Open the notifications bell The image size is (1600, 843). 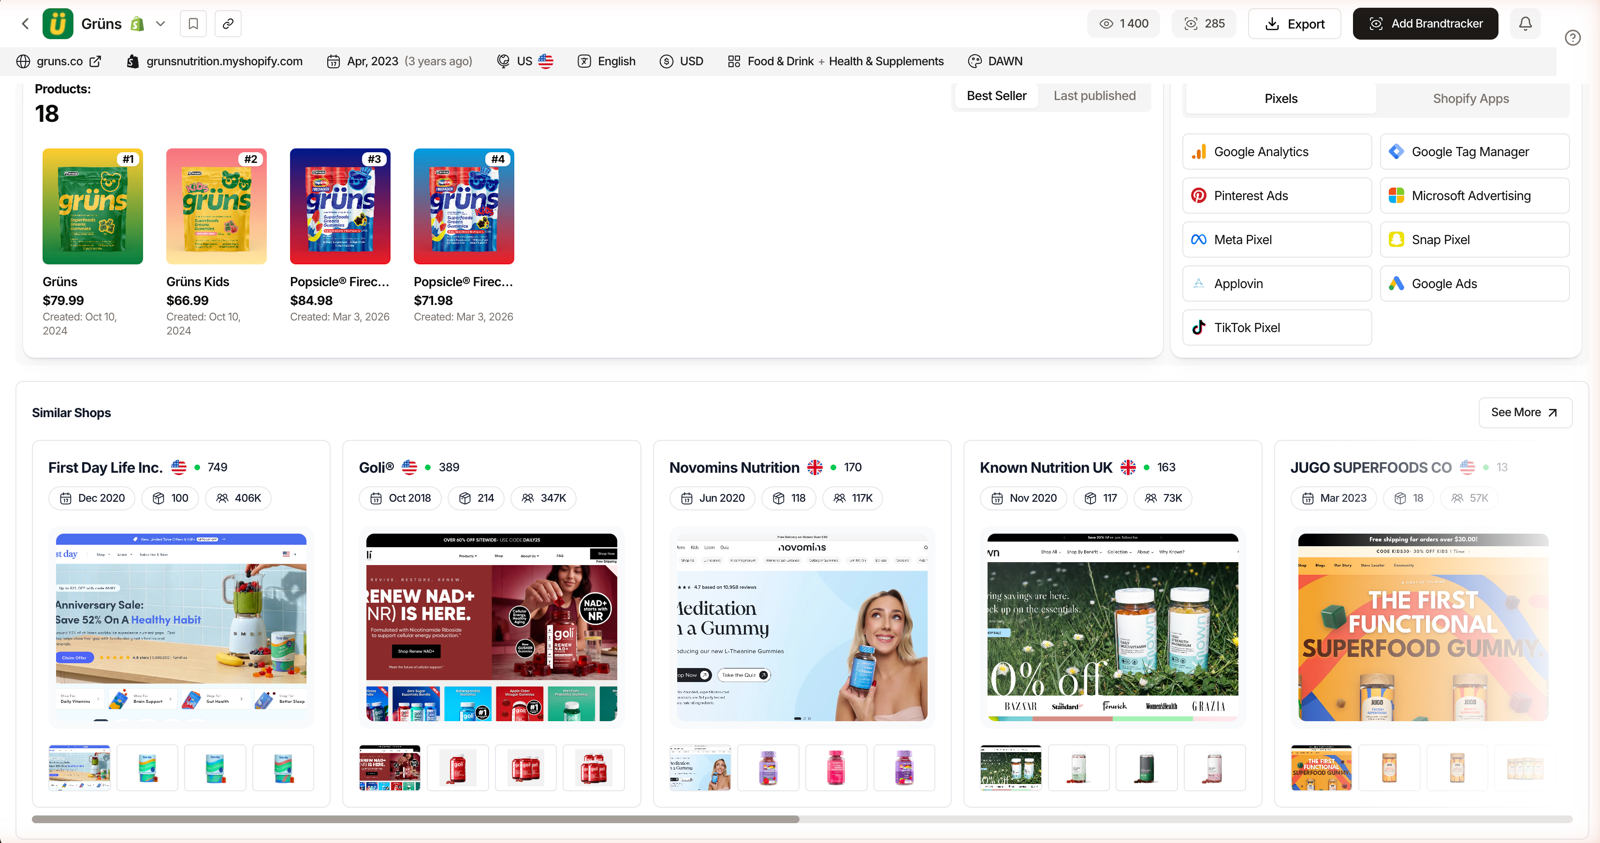[x=1525, y=24]
